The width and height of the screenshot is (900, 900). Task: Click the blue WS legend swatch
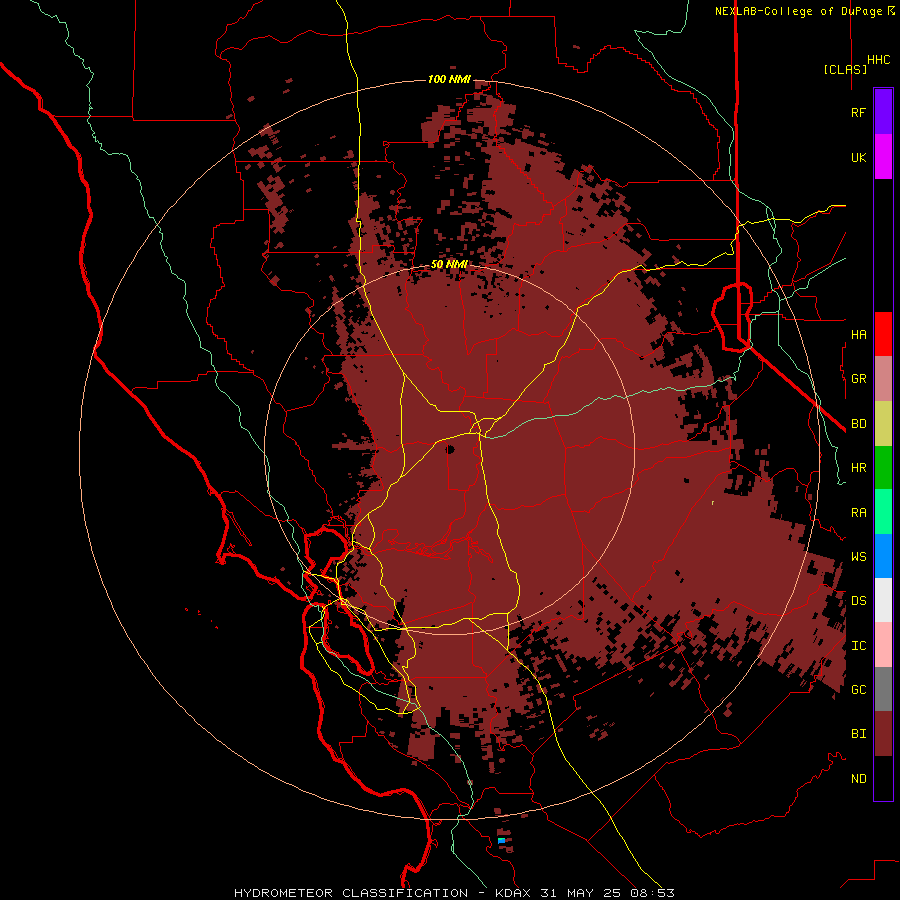(883, 556)
